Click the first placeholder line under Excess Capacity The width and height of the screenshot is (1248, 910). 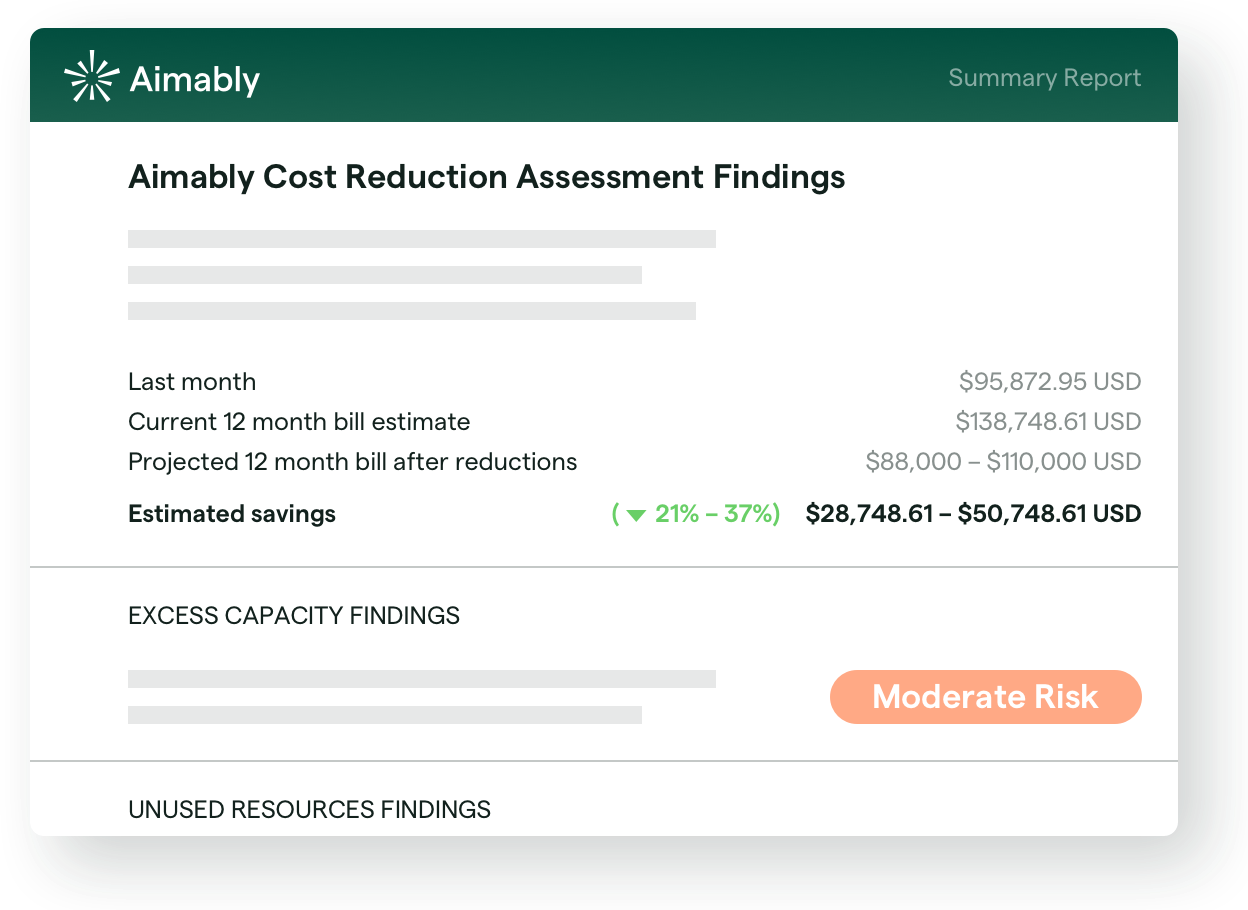tap(422, 679)
